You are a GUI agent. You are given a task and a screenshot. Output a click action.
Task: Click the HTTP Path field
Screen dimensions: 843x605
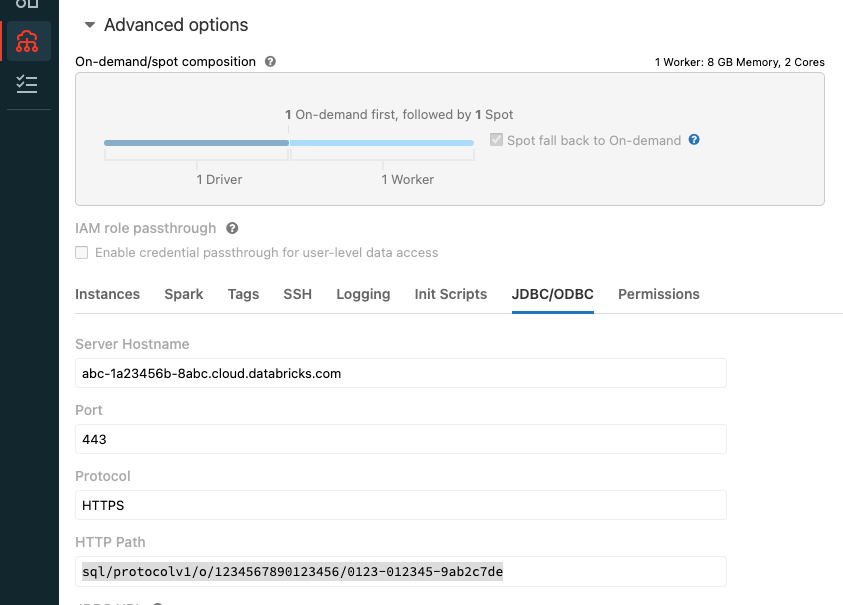[x=401, y=572]
